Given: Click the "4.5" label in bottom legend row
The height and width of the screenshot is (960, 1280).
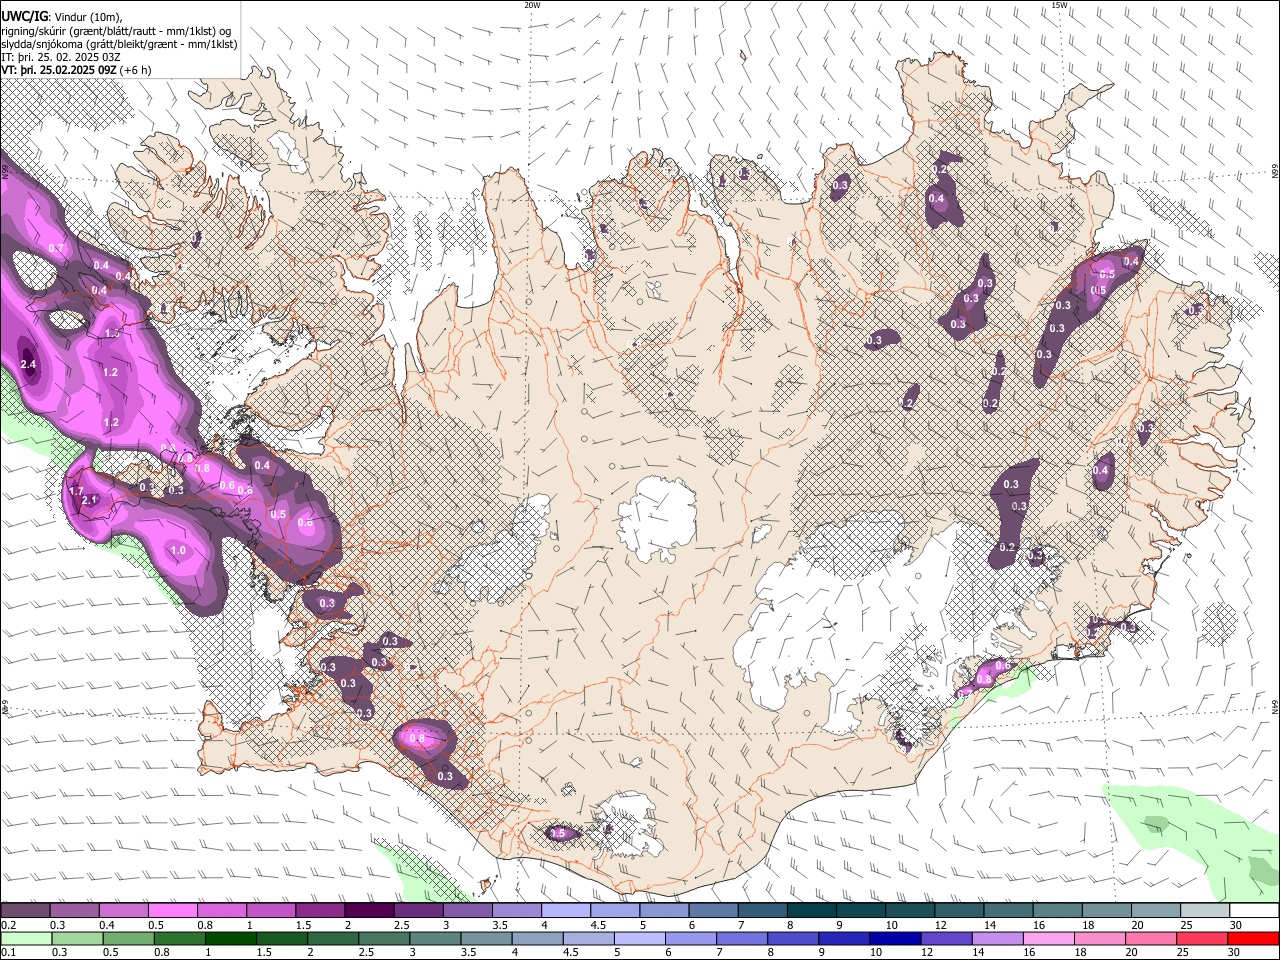Looking at the screenshot, I should (569, 953).
